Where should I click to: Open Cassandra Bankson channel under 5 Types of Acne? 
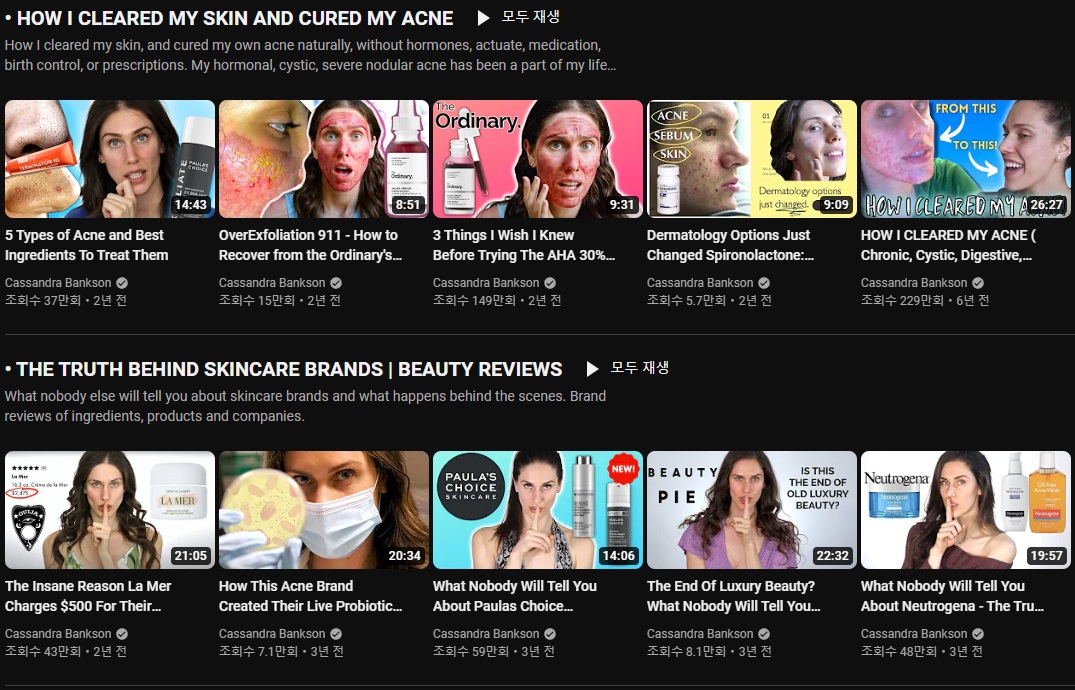pyautogui.click(x=58, y=283)
